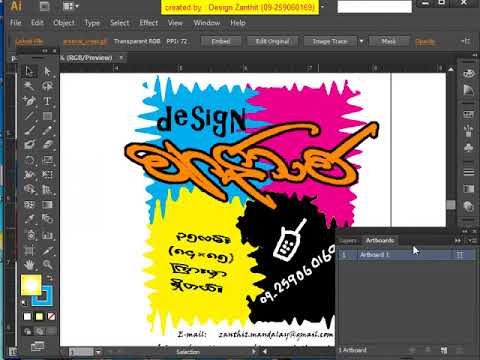The image size is (480, 360).
Task: Select the Selection tool (black arrow)
Action: coord(29,71)
